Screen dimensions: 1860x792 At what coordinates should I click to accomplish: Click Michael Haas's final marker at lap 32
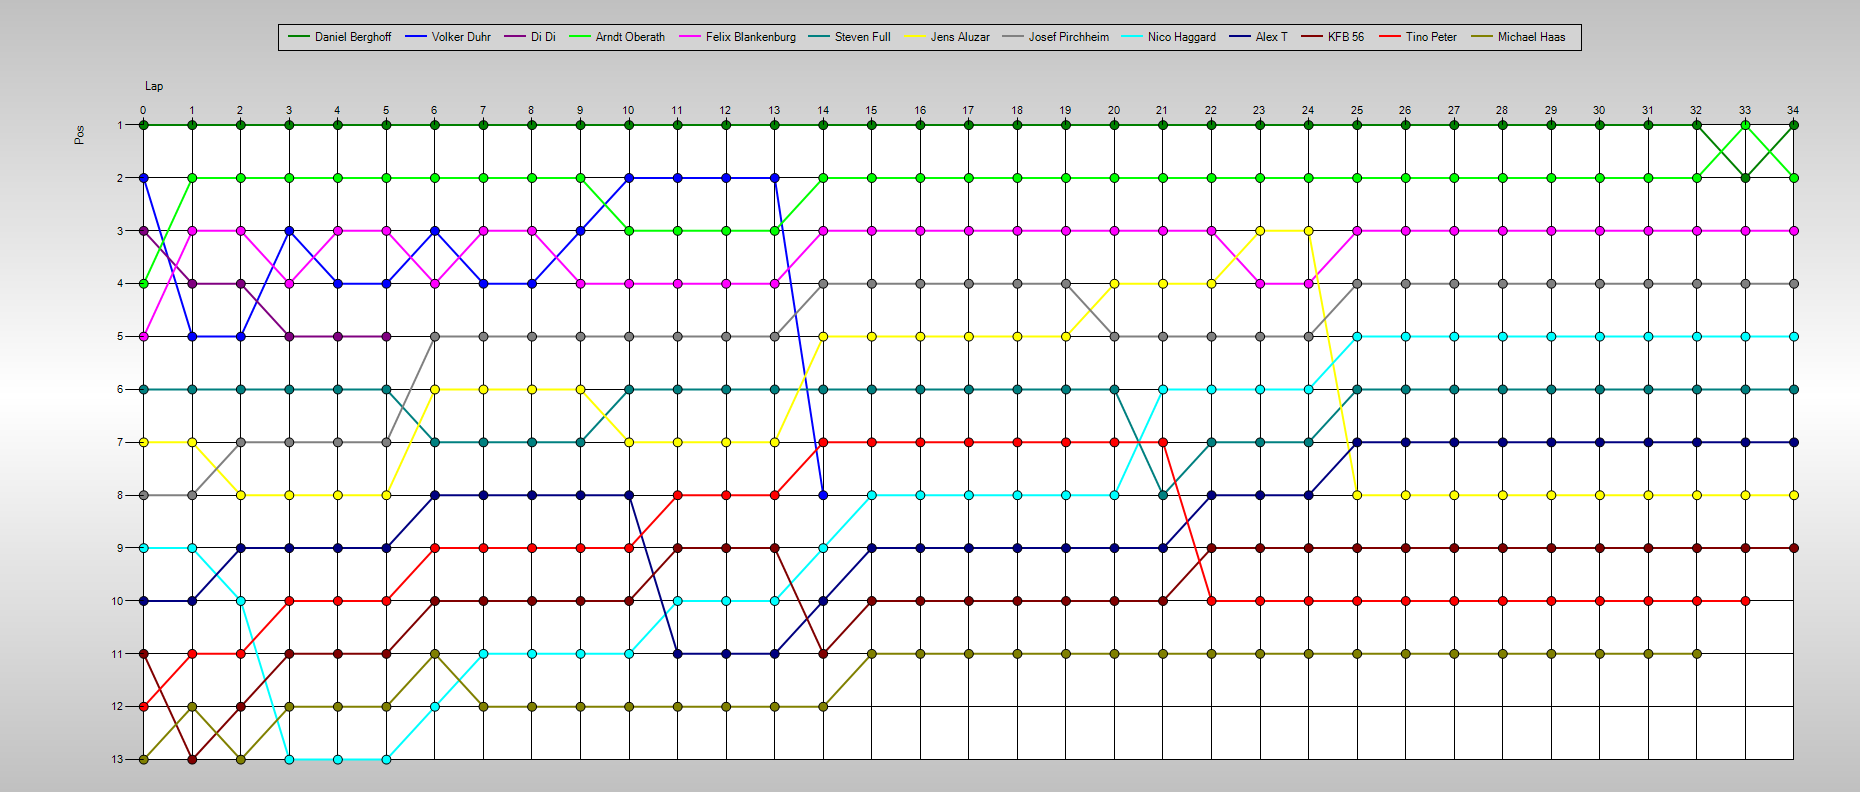(x=1696, y=654)
